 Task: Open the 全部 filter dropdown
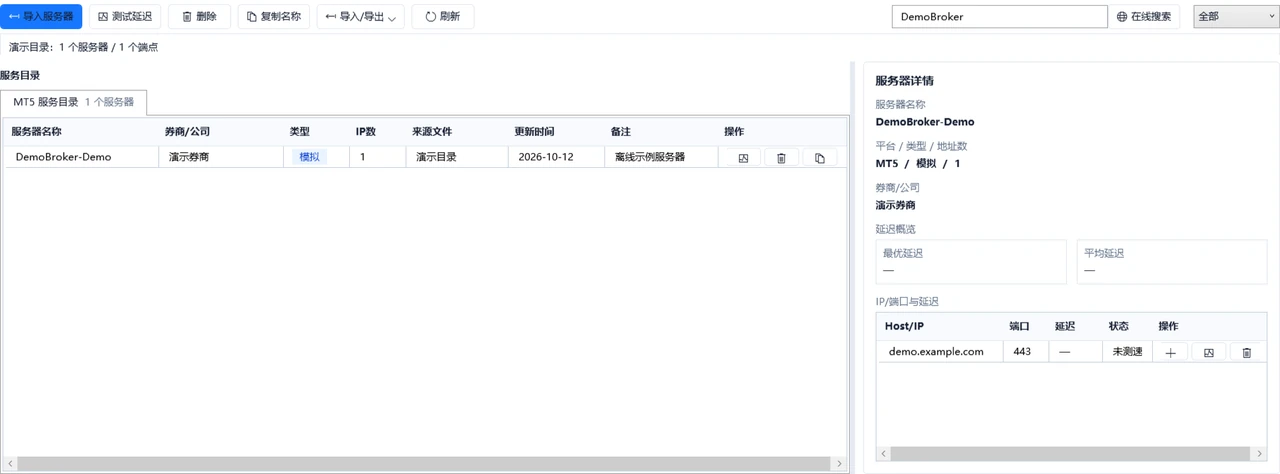(1236, 17)
